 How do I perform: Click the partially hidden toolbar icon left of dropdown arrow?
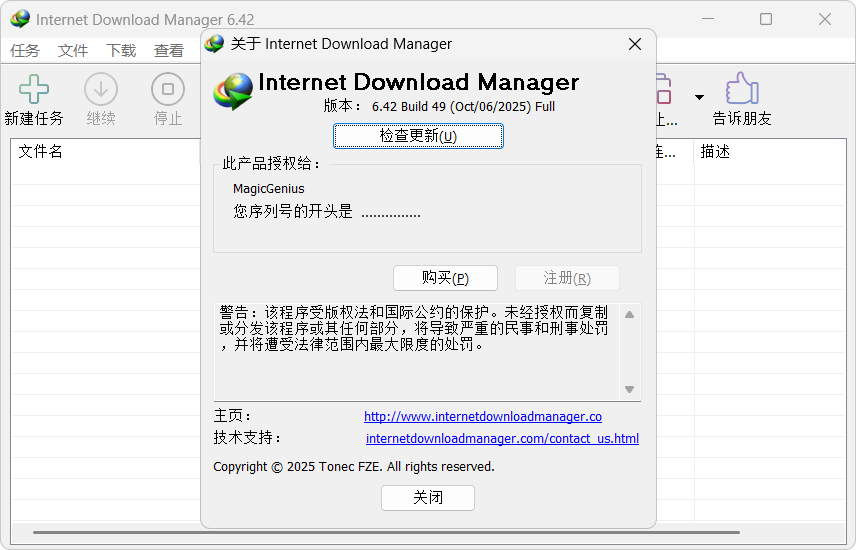[664, 89]
